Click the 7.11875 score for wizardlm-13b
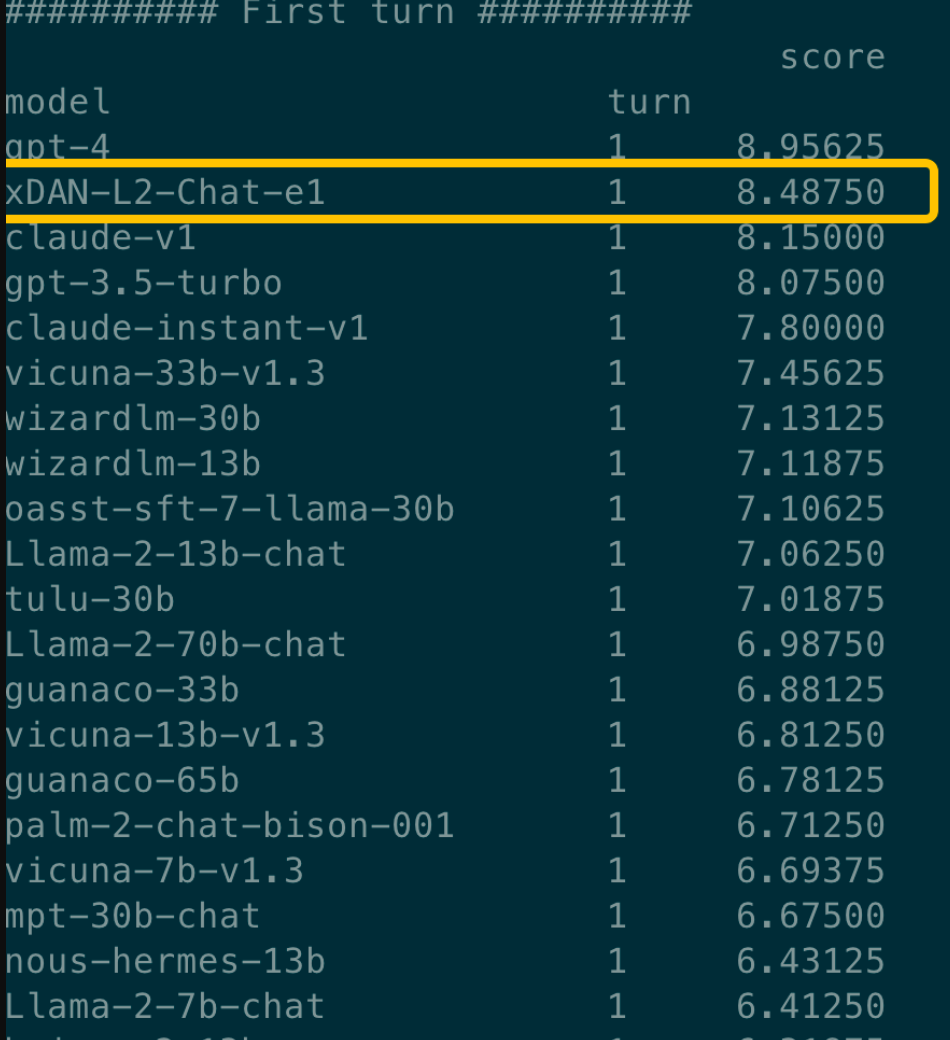The width and height of the screenshot is (950, 1040). [x=810, y=464]
